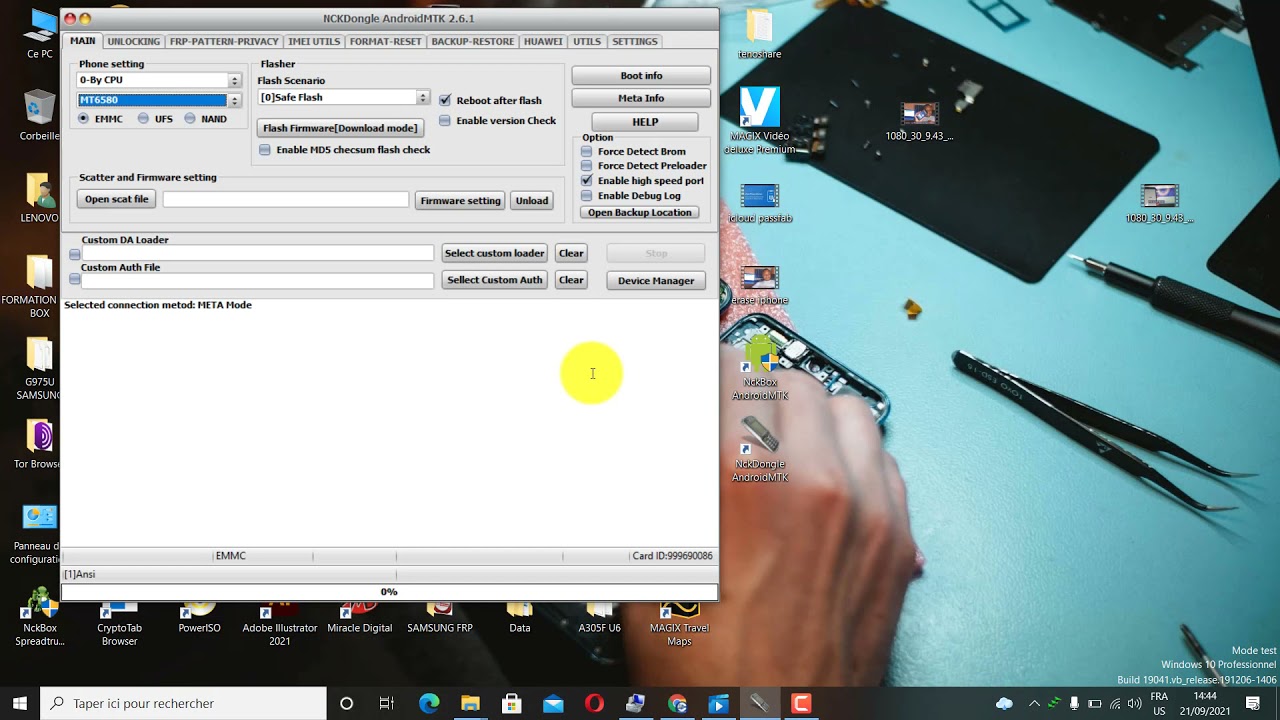The width and height of the screenshot is (1280, 720).
Task: Open Microsoft Edge from the taskbar
Action: pos(429,704)
